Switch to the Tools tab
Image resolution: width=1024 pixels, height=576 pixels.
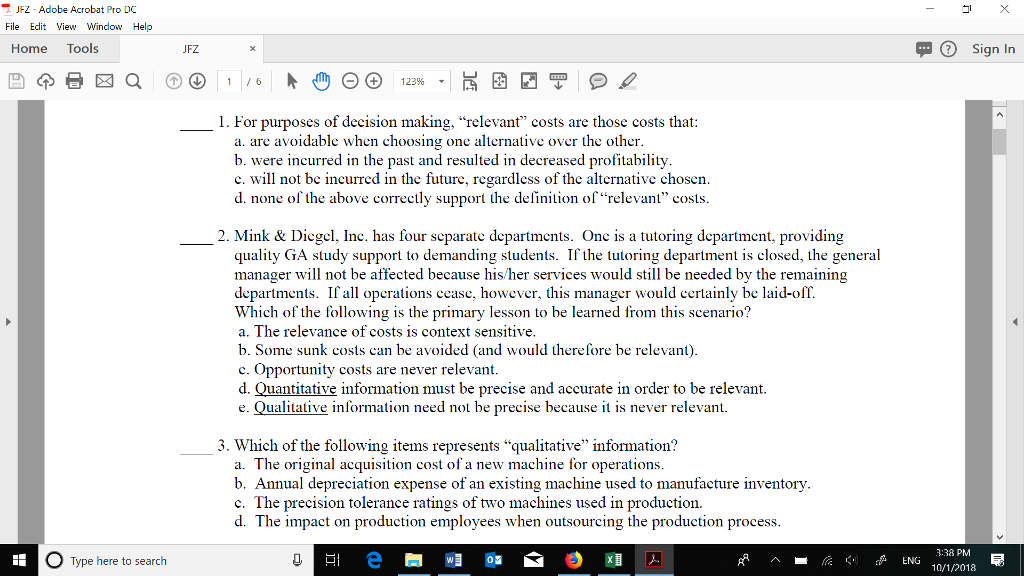click(x=82, y=48)
